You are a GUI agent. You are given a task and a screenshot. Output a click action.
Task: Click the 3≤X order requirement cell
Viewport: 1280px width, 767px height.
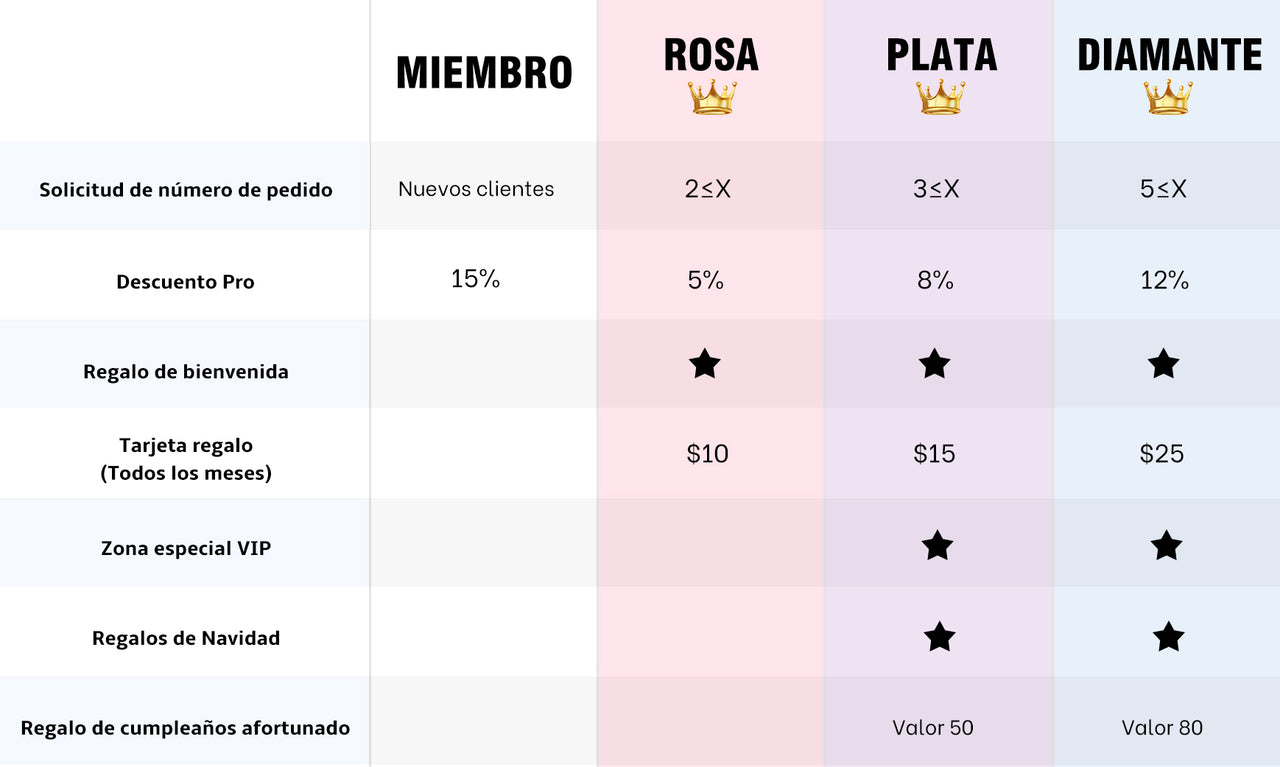coord(936,189)
